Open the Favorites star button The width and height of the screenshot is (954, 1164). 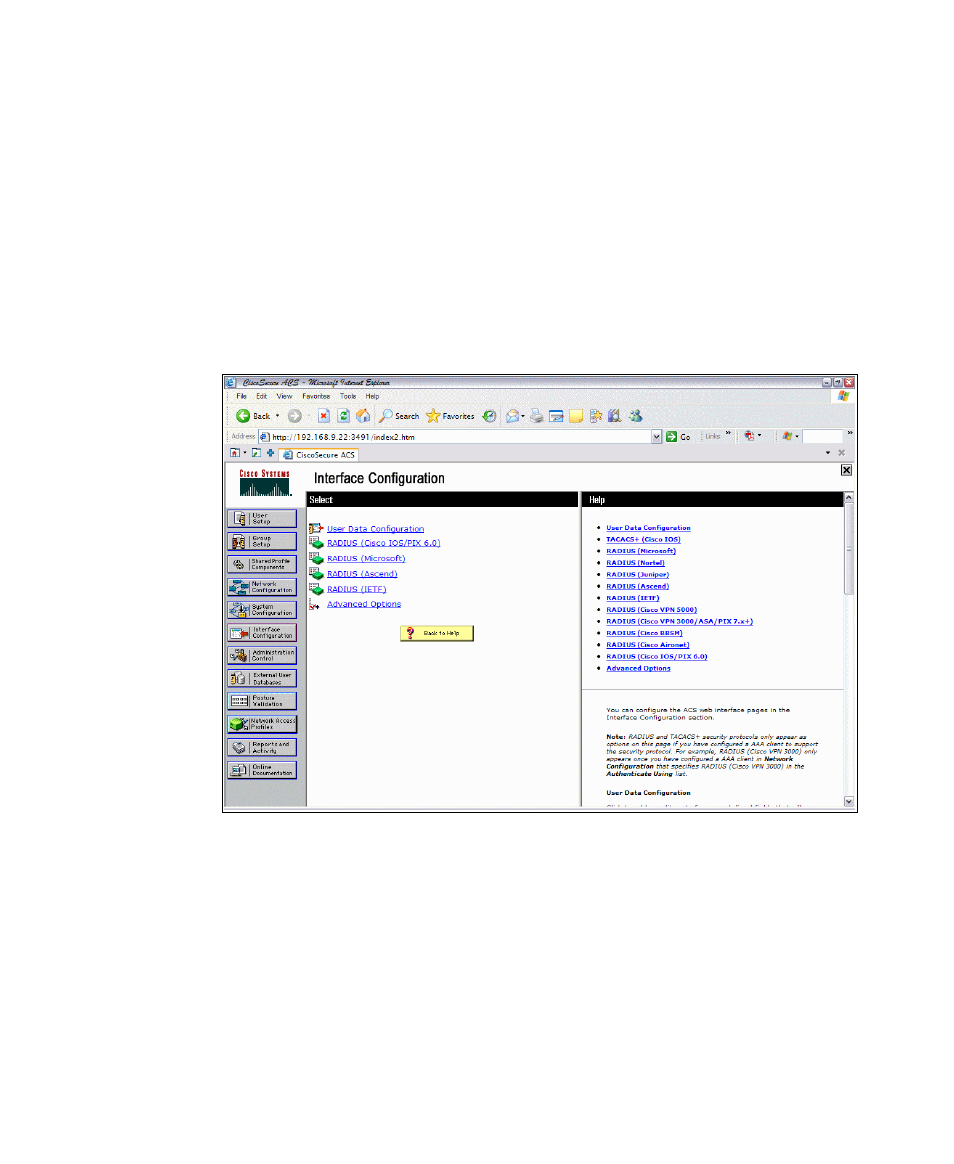point(450,416)
